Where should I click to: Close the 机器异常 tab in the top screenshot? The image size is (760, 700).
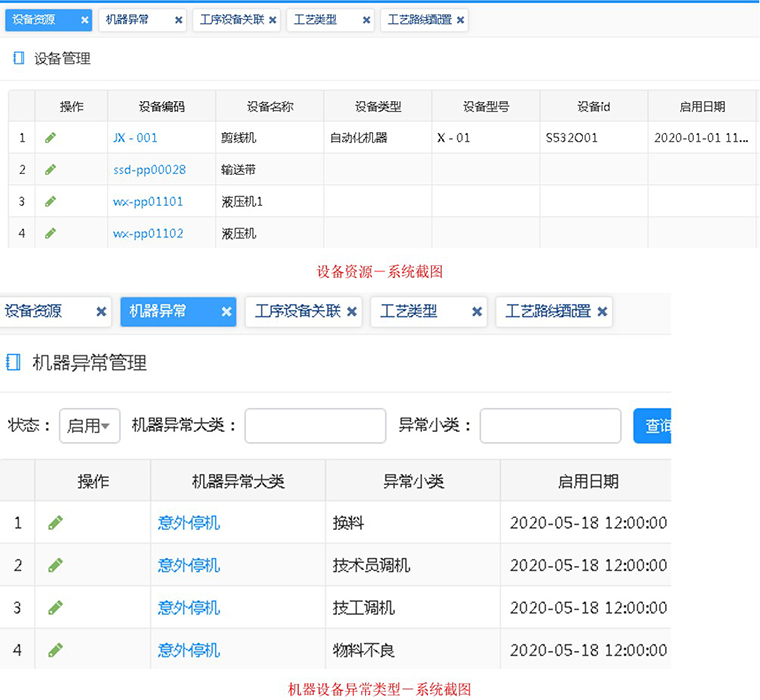click(178, 20)
